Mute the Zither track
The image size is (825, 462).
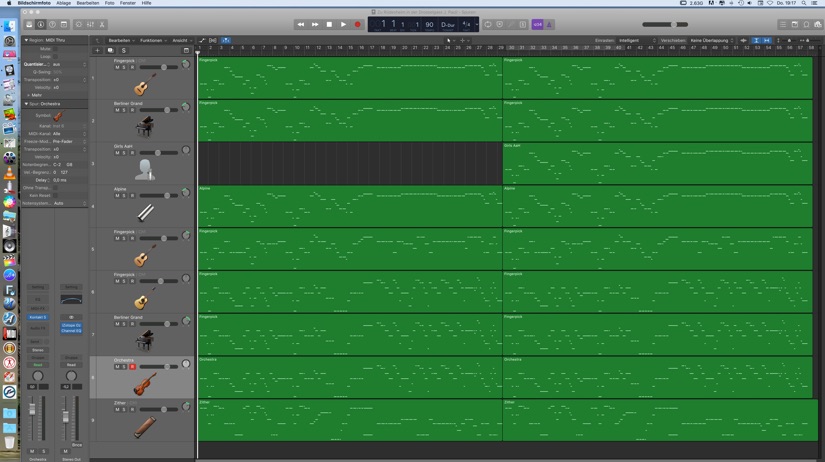[117, 409]
